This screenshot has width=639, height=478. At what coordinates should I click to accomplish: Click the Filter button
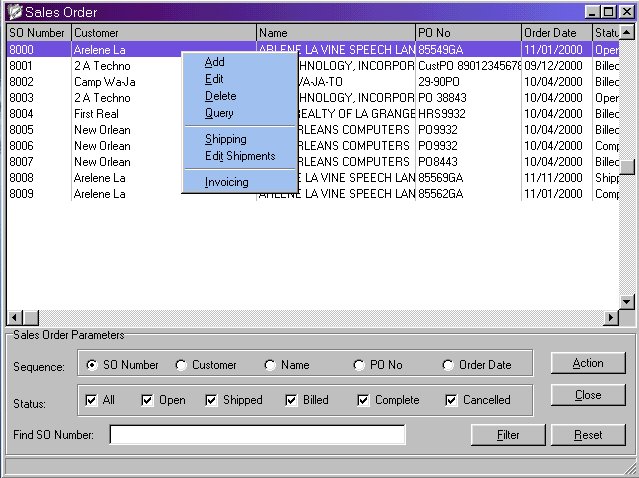508,435
